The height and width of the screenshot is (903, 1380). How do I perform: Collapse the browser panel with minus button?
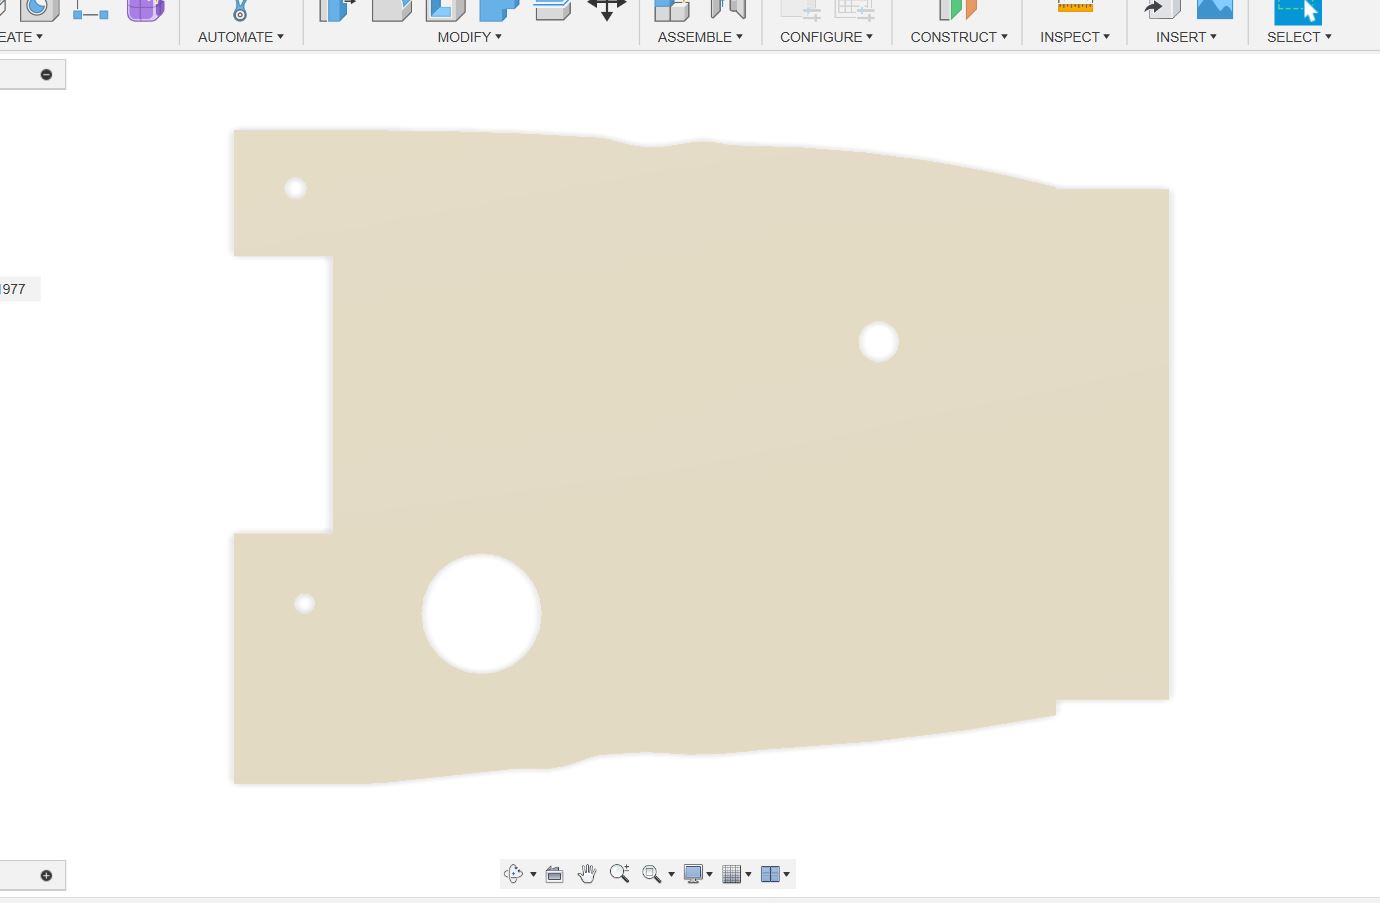pos(46,75)
